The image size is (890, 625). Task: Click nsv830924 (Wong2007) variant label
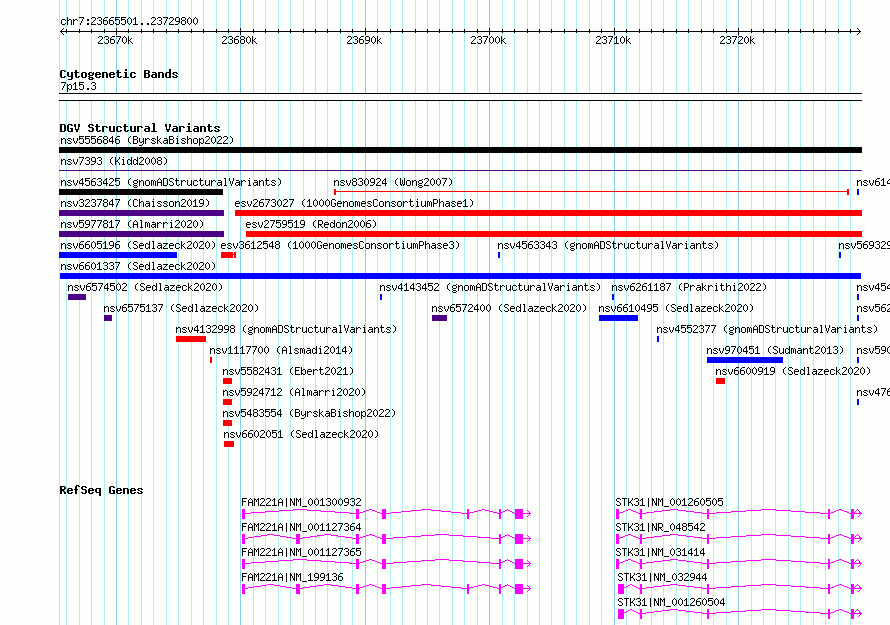[x=393, y=182]
